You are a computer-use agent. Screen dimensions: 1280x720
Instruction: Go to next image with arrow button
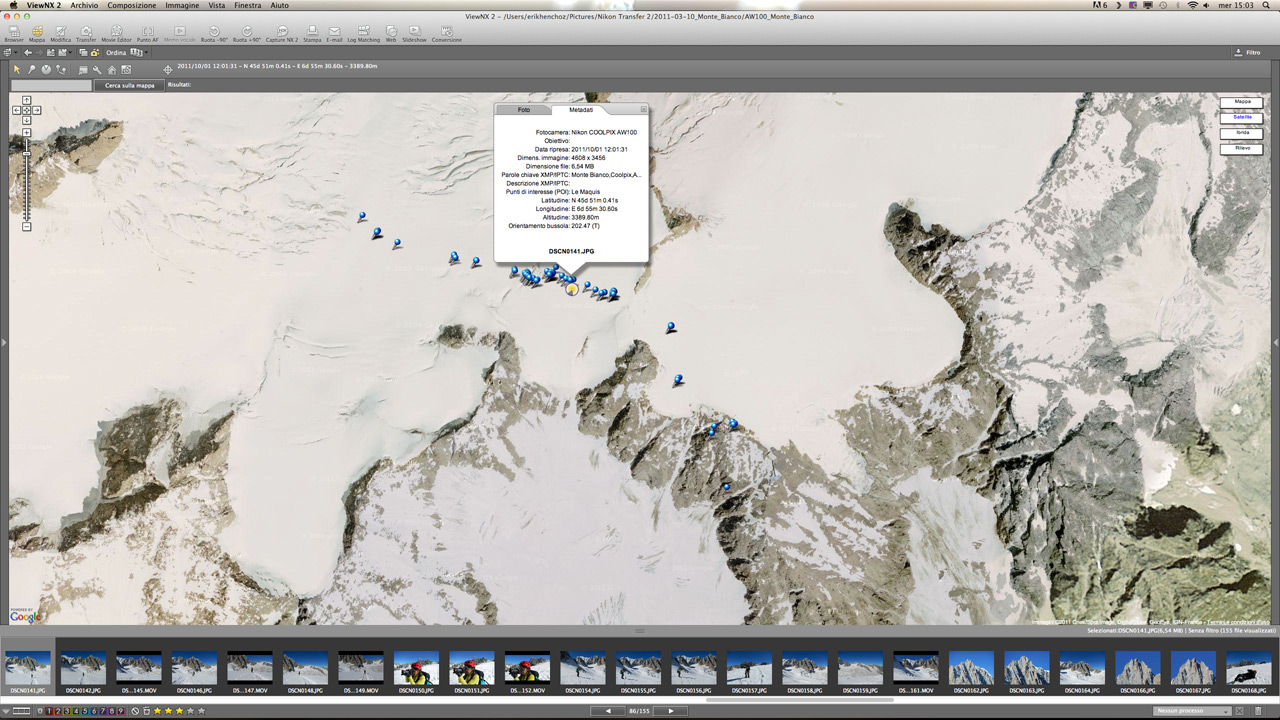pos(670,711)
